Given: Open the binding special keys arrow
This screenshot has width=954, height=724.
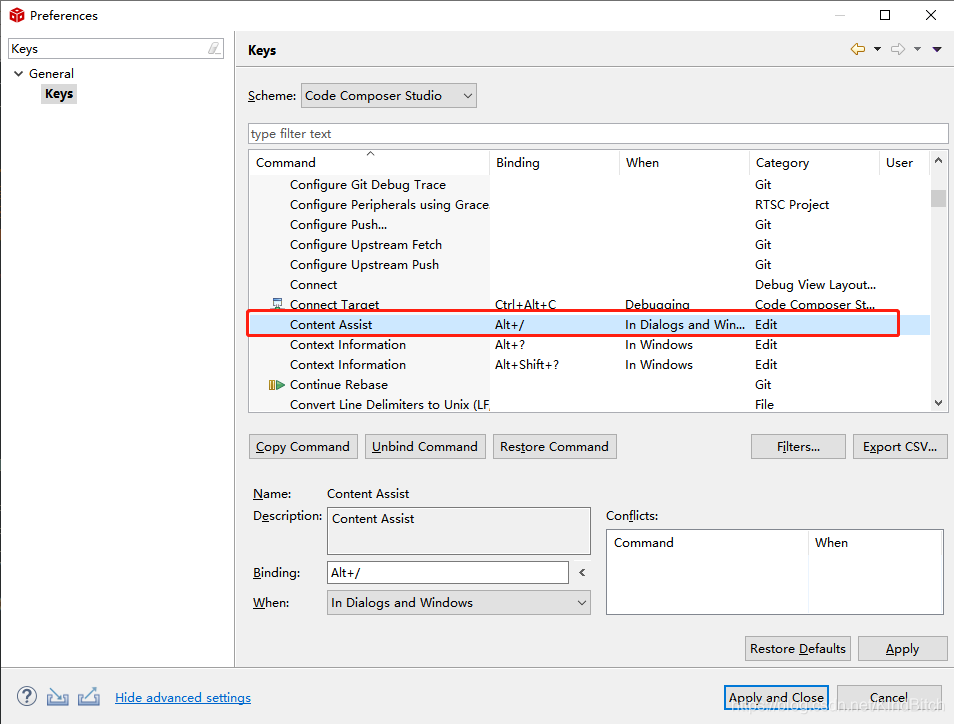Looking at the screenshot, I should 582,573.
